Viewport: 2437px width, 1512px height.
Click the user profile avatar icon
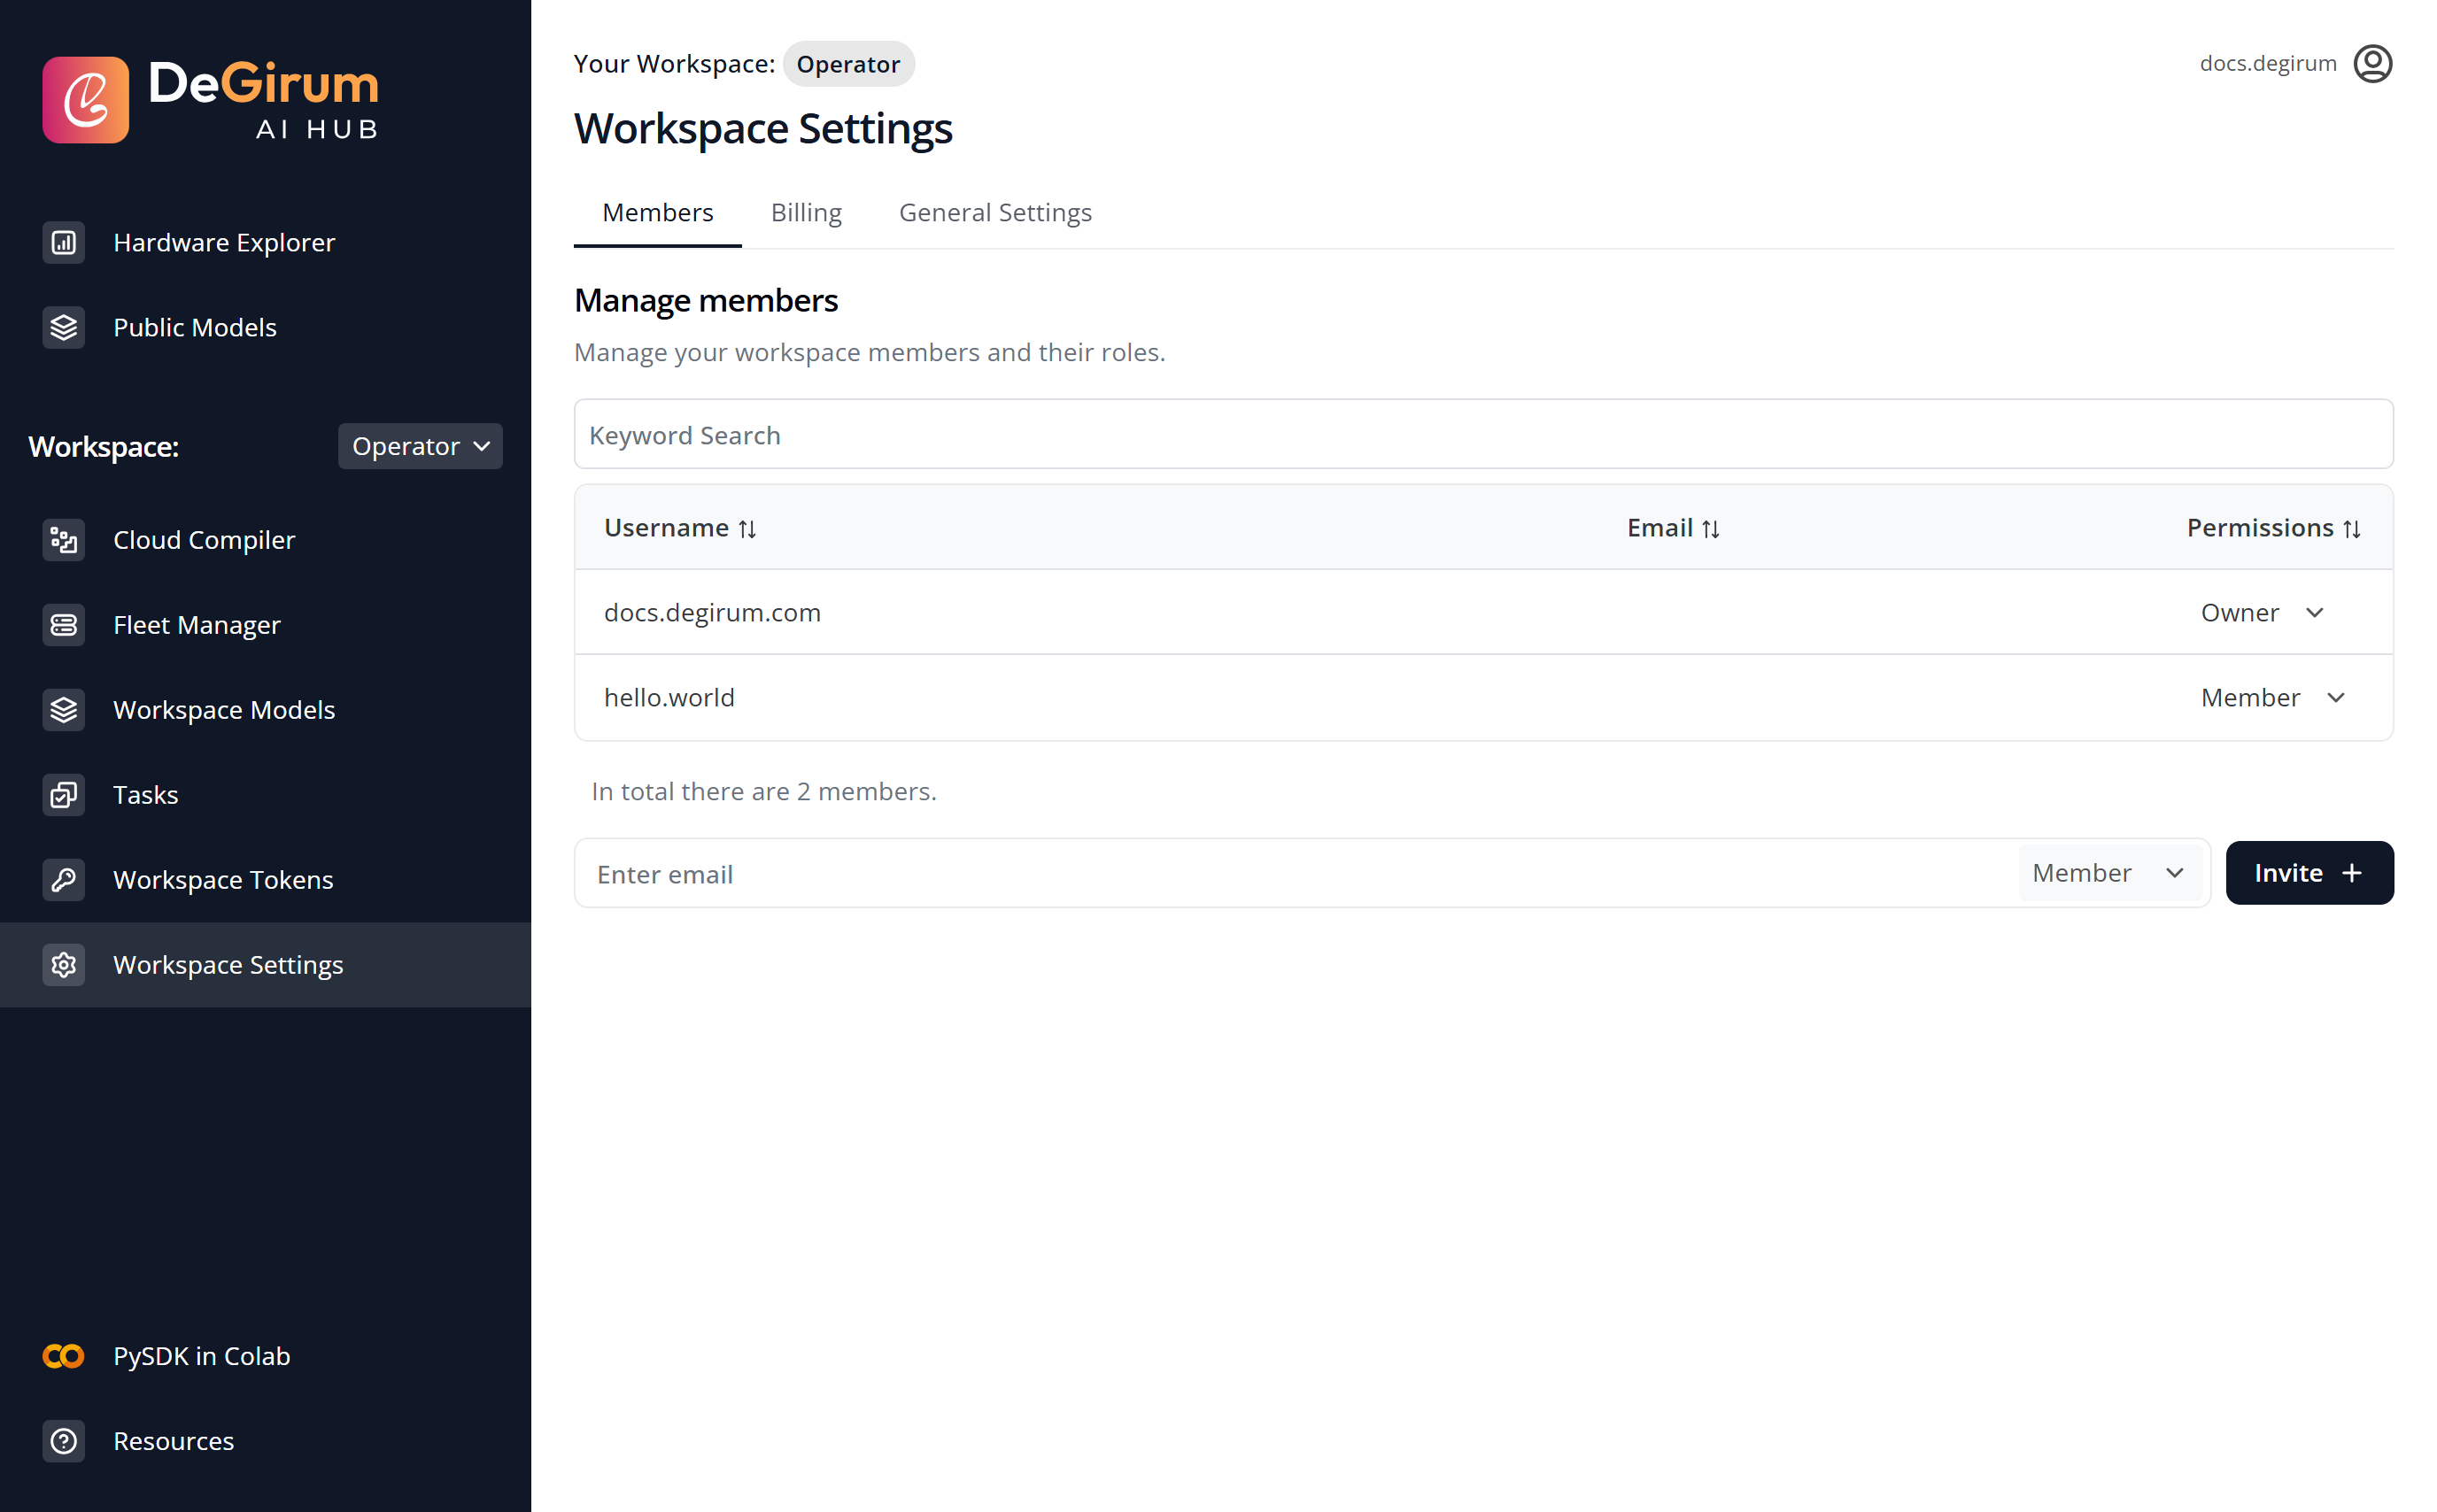coord(2371,64)
